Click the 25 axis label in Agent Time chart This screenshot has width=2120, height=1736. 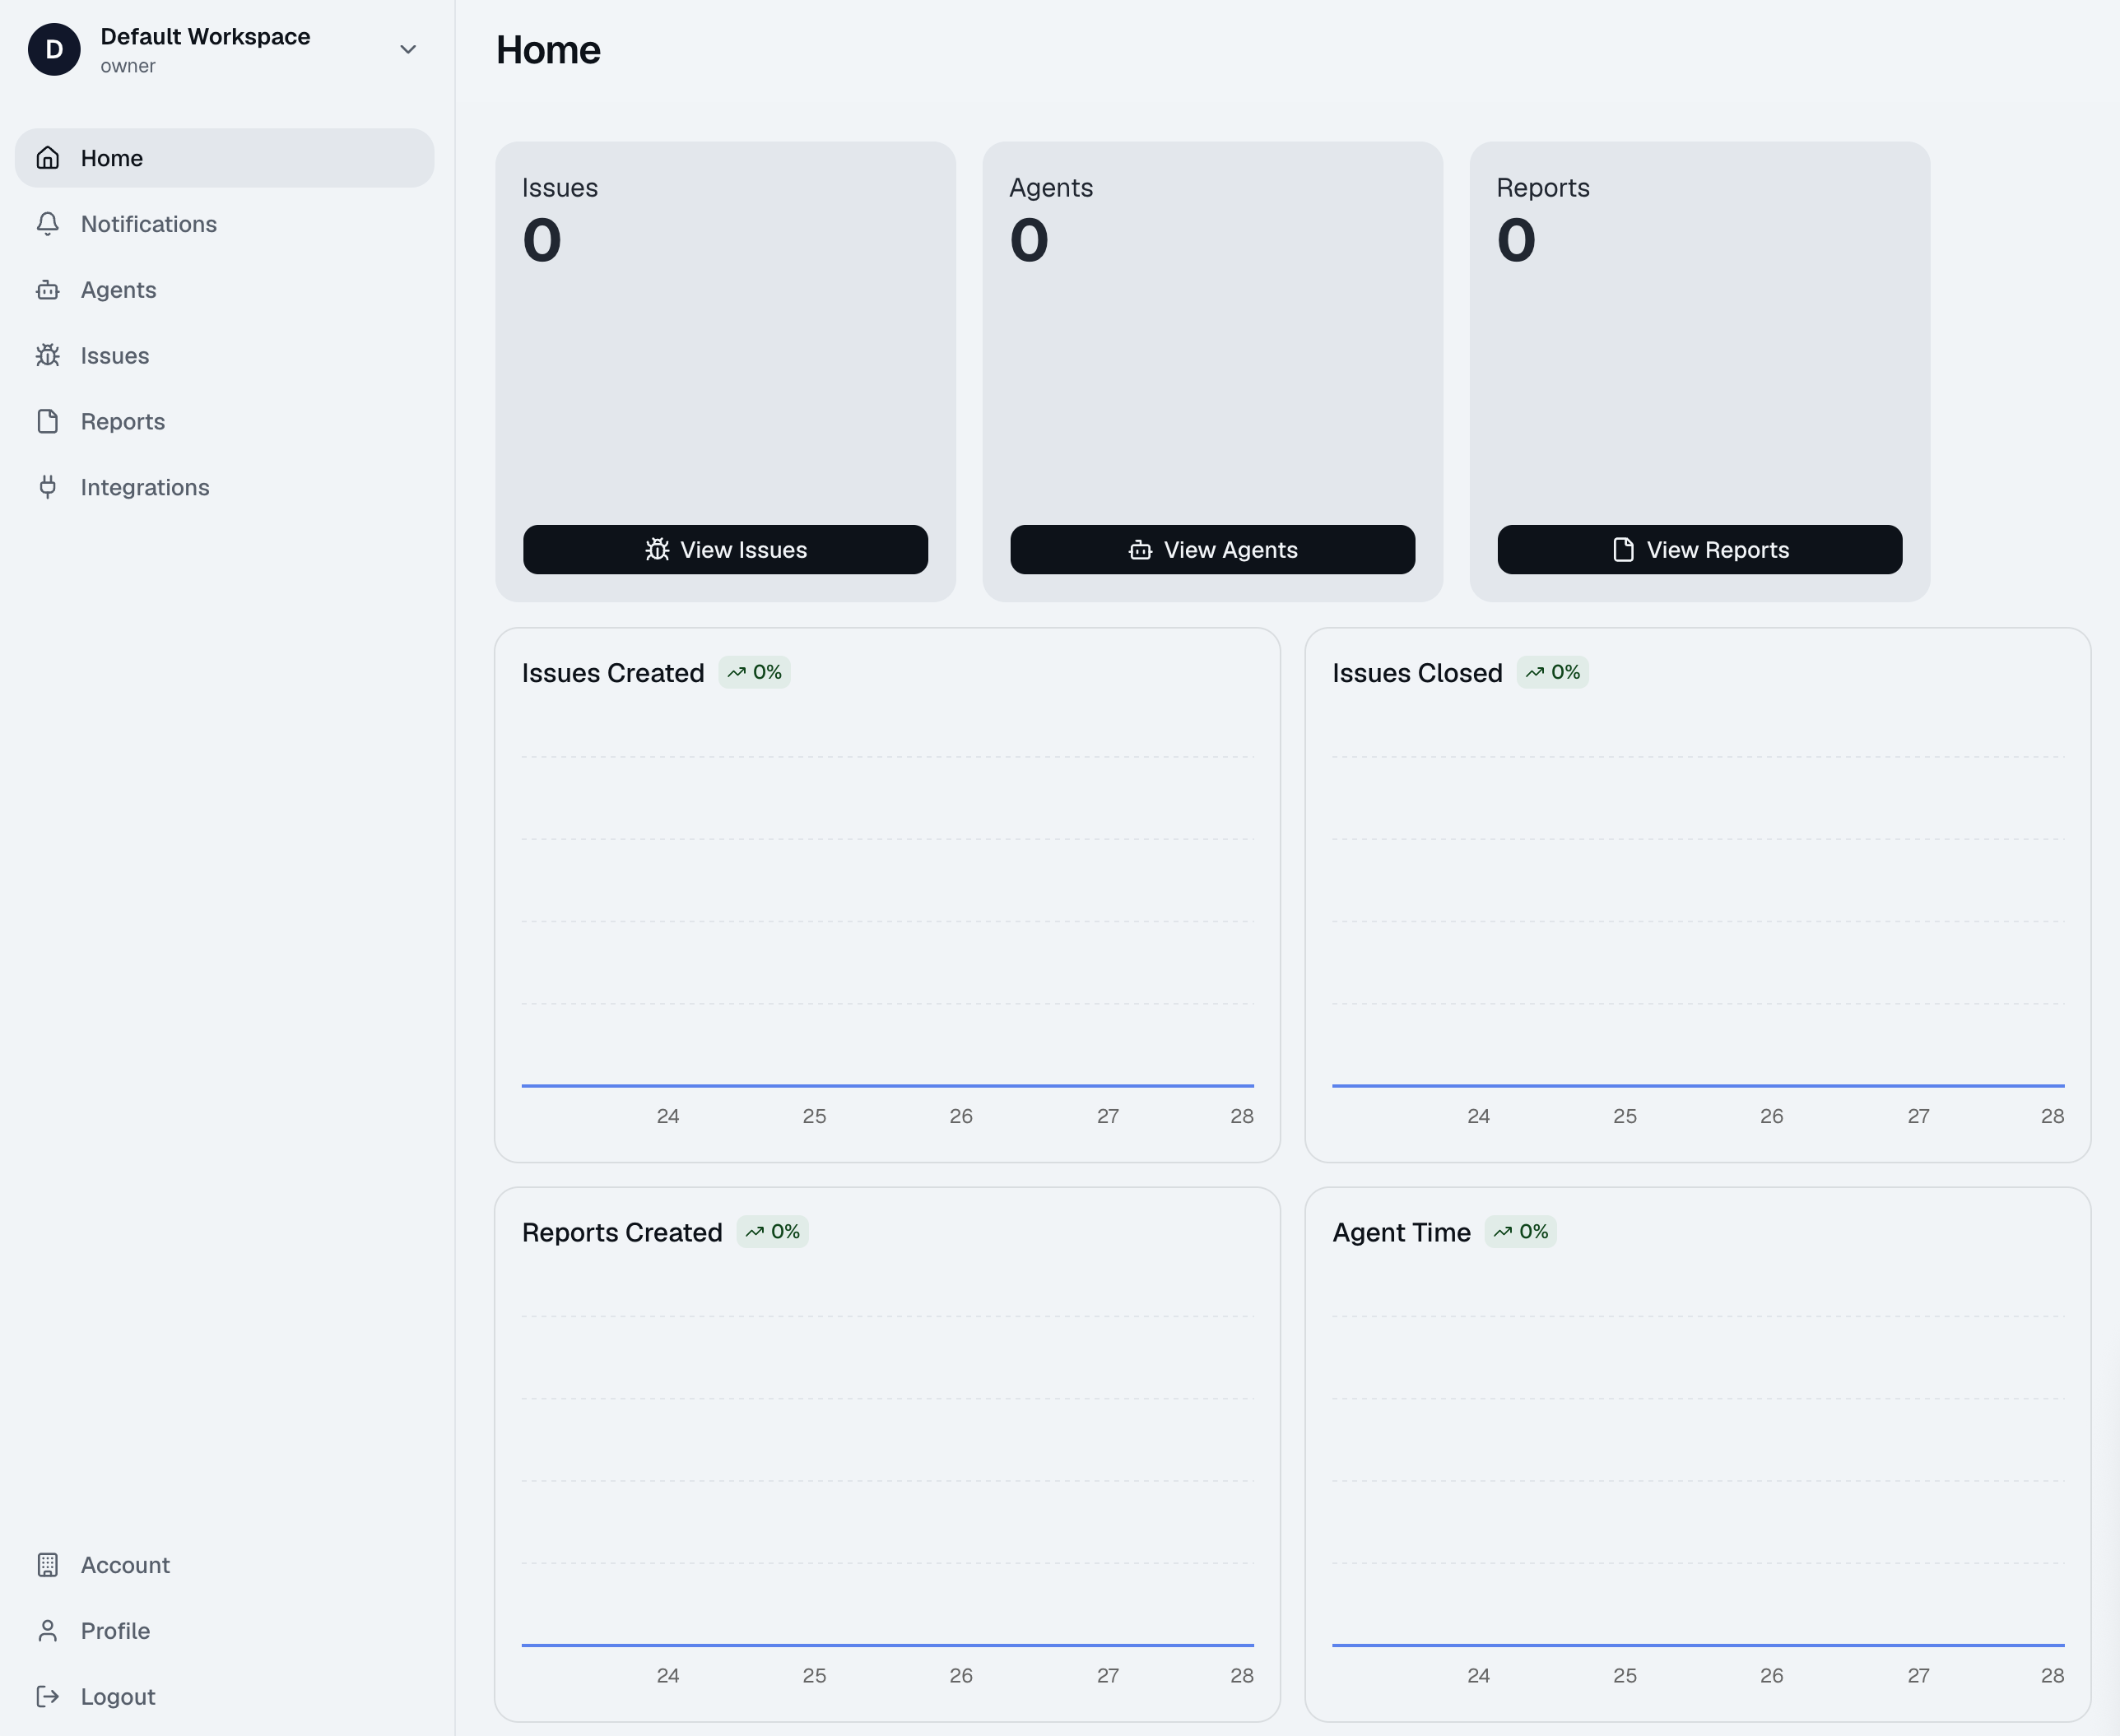click(x=1625, y=1675)
